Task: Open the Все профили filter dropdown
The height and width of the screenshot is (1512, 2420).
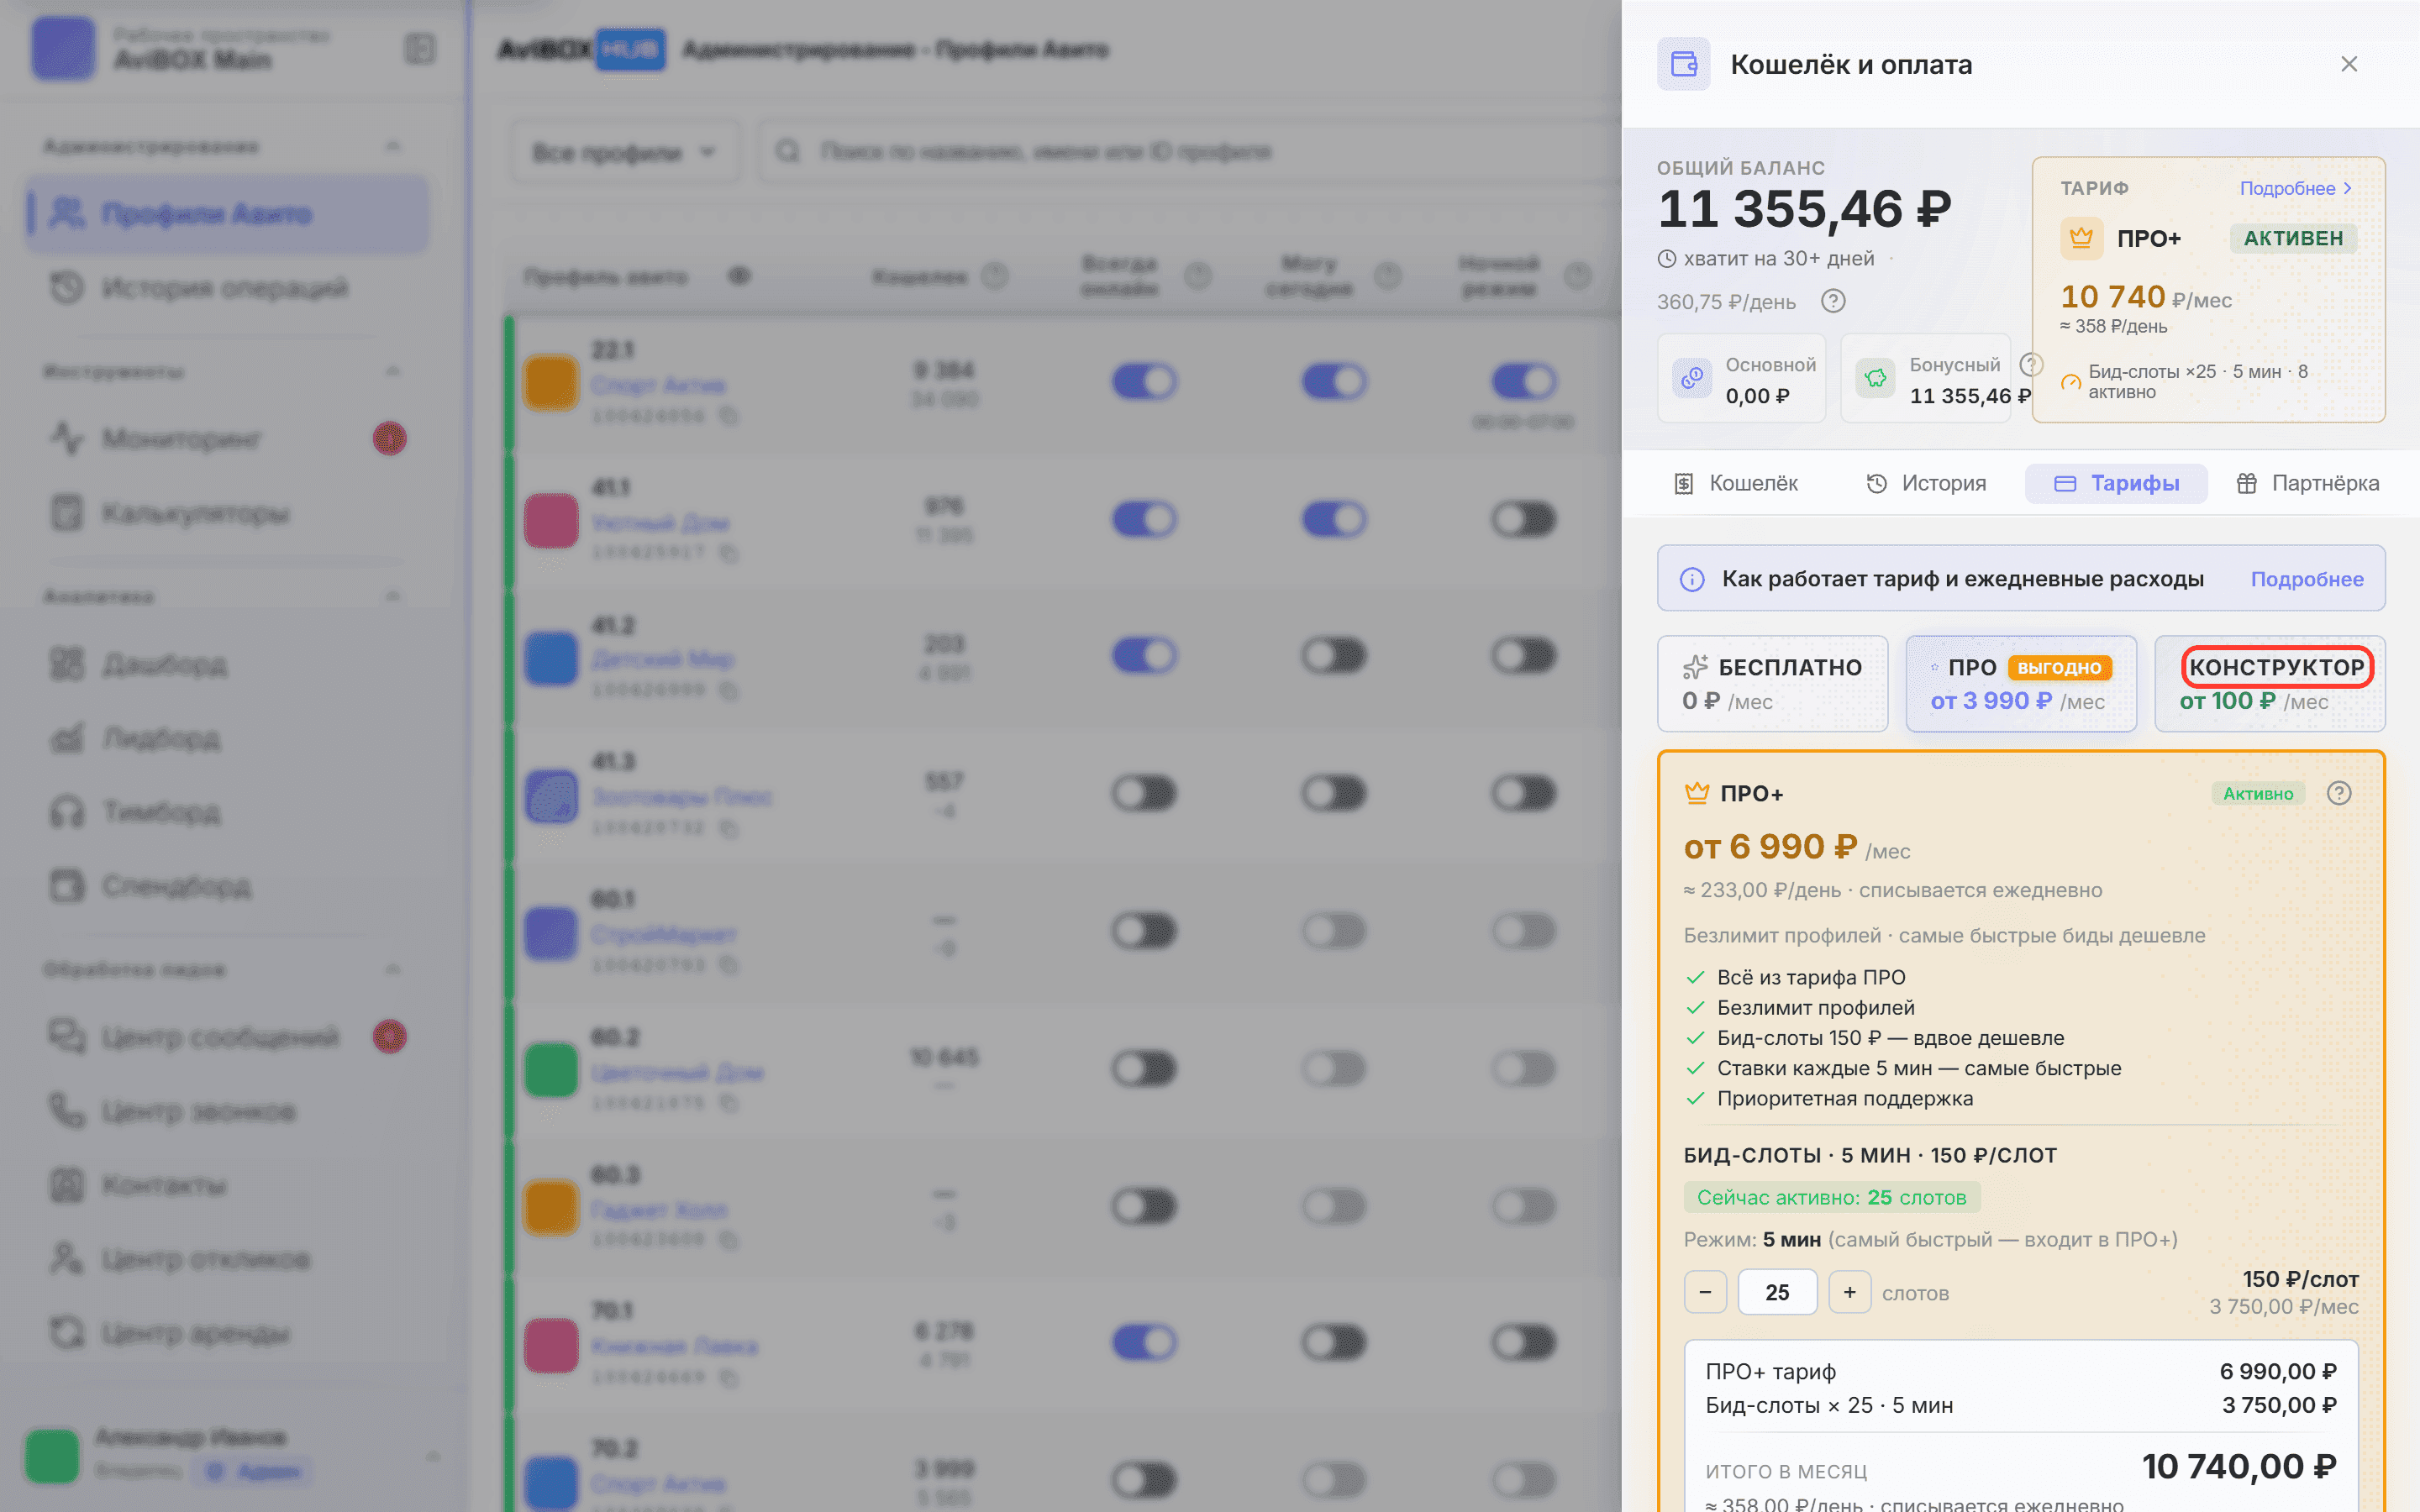Action: click(626, 152)
